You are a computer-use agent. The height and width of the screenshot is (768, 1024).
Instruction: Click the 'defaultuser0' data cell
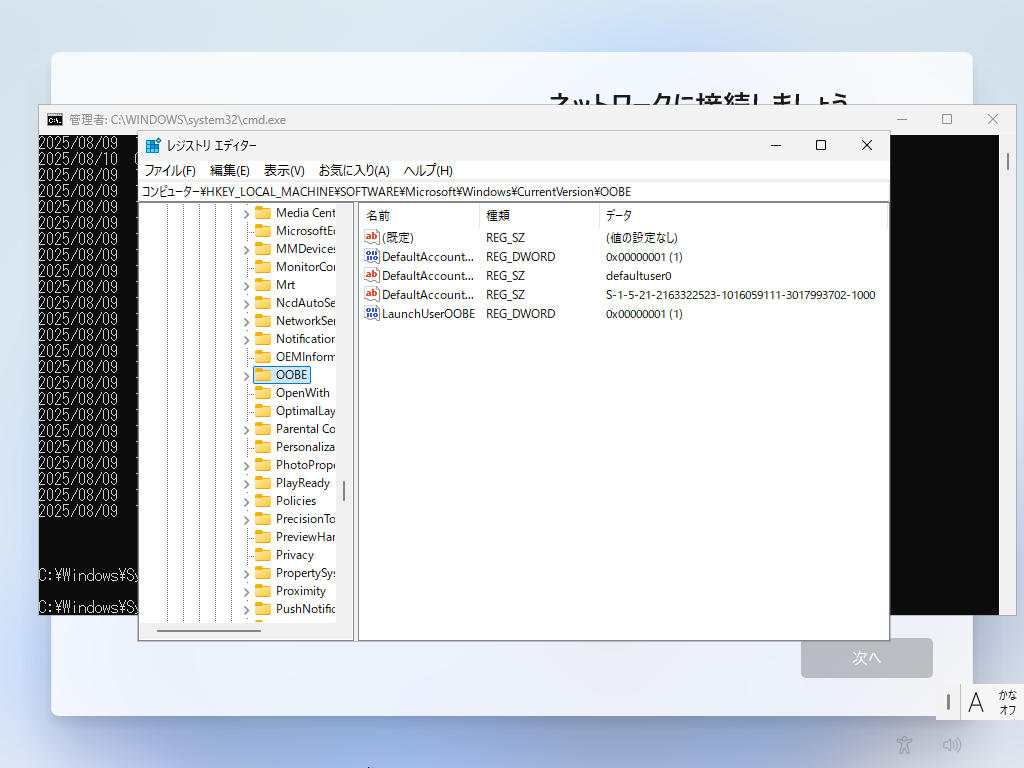tap(638, 276)
